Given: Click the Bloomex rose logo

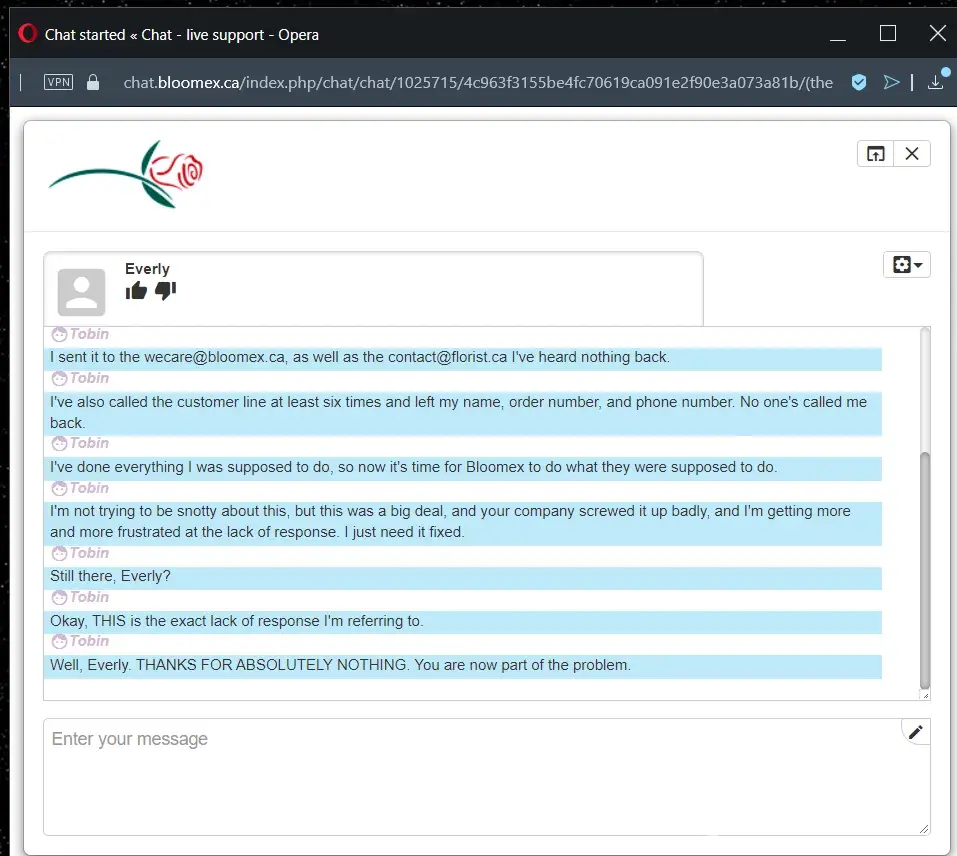Looking at the screenshot, I should tap(126, 174).
